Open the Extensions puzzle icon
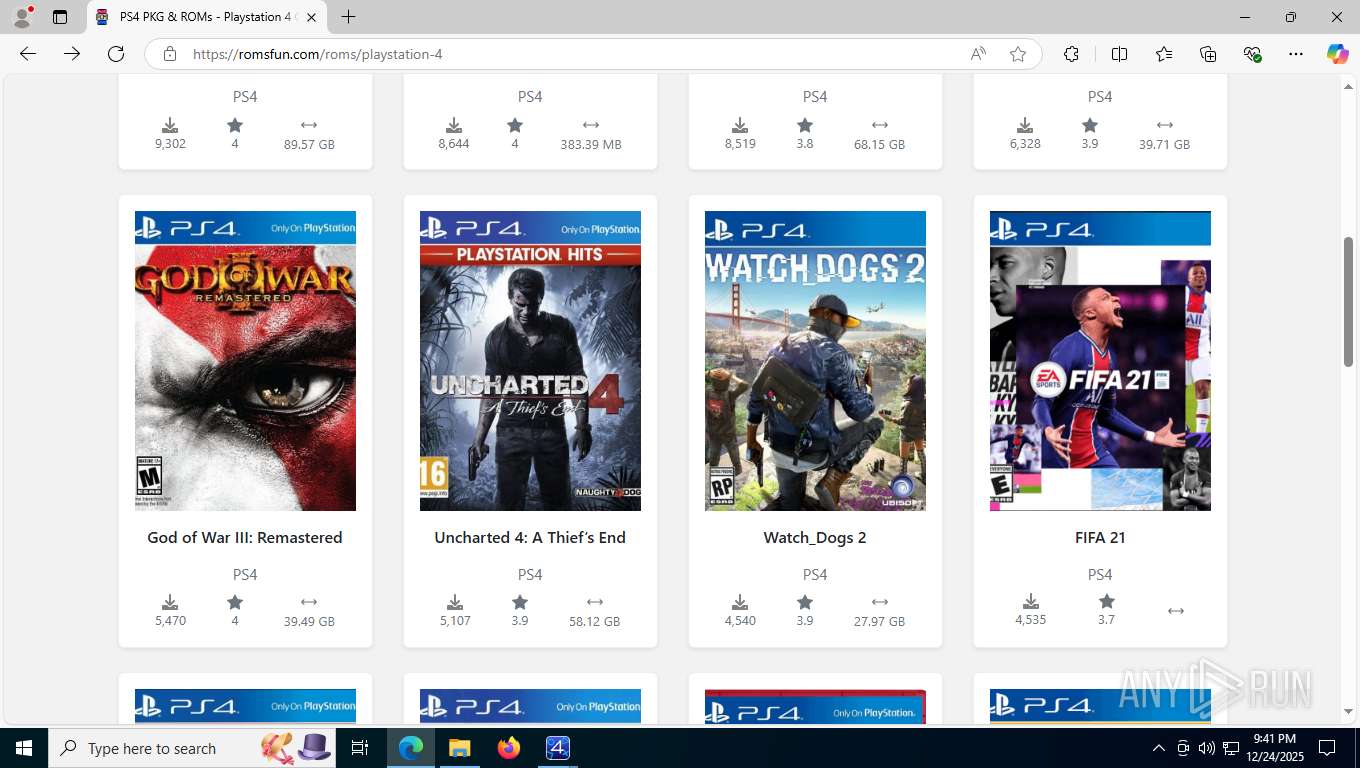The width and height of the screenshot is (1360, 768). (1071, 54)
